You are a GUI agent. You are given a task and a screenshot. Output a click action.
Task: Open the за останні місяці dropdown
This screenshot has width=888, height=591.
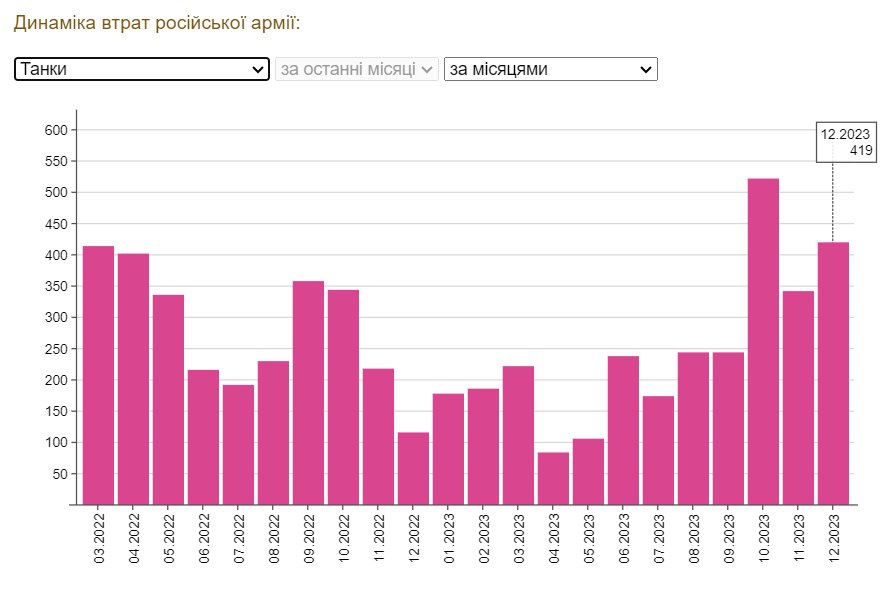pyautogui.click(x=357, y=69)
